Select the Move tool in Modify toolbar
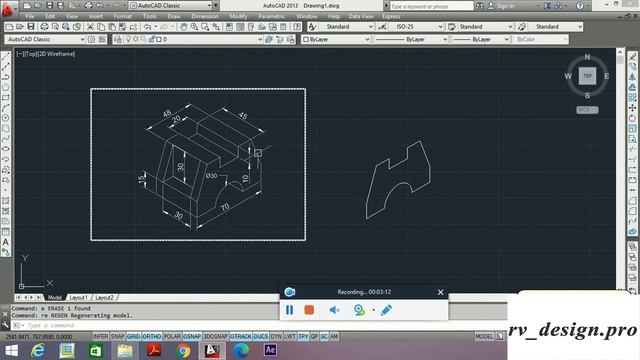 [632, 108]
